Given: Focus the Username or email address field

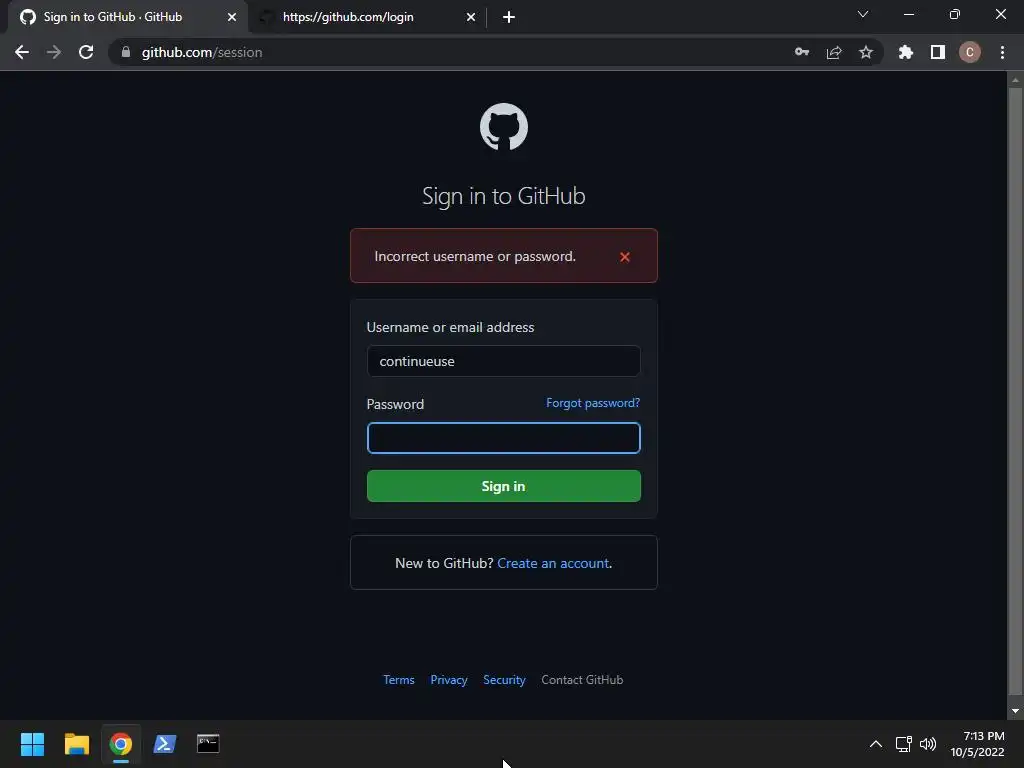Looking at the screenshot, I should 504,361.
